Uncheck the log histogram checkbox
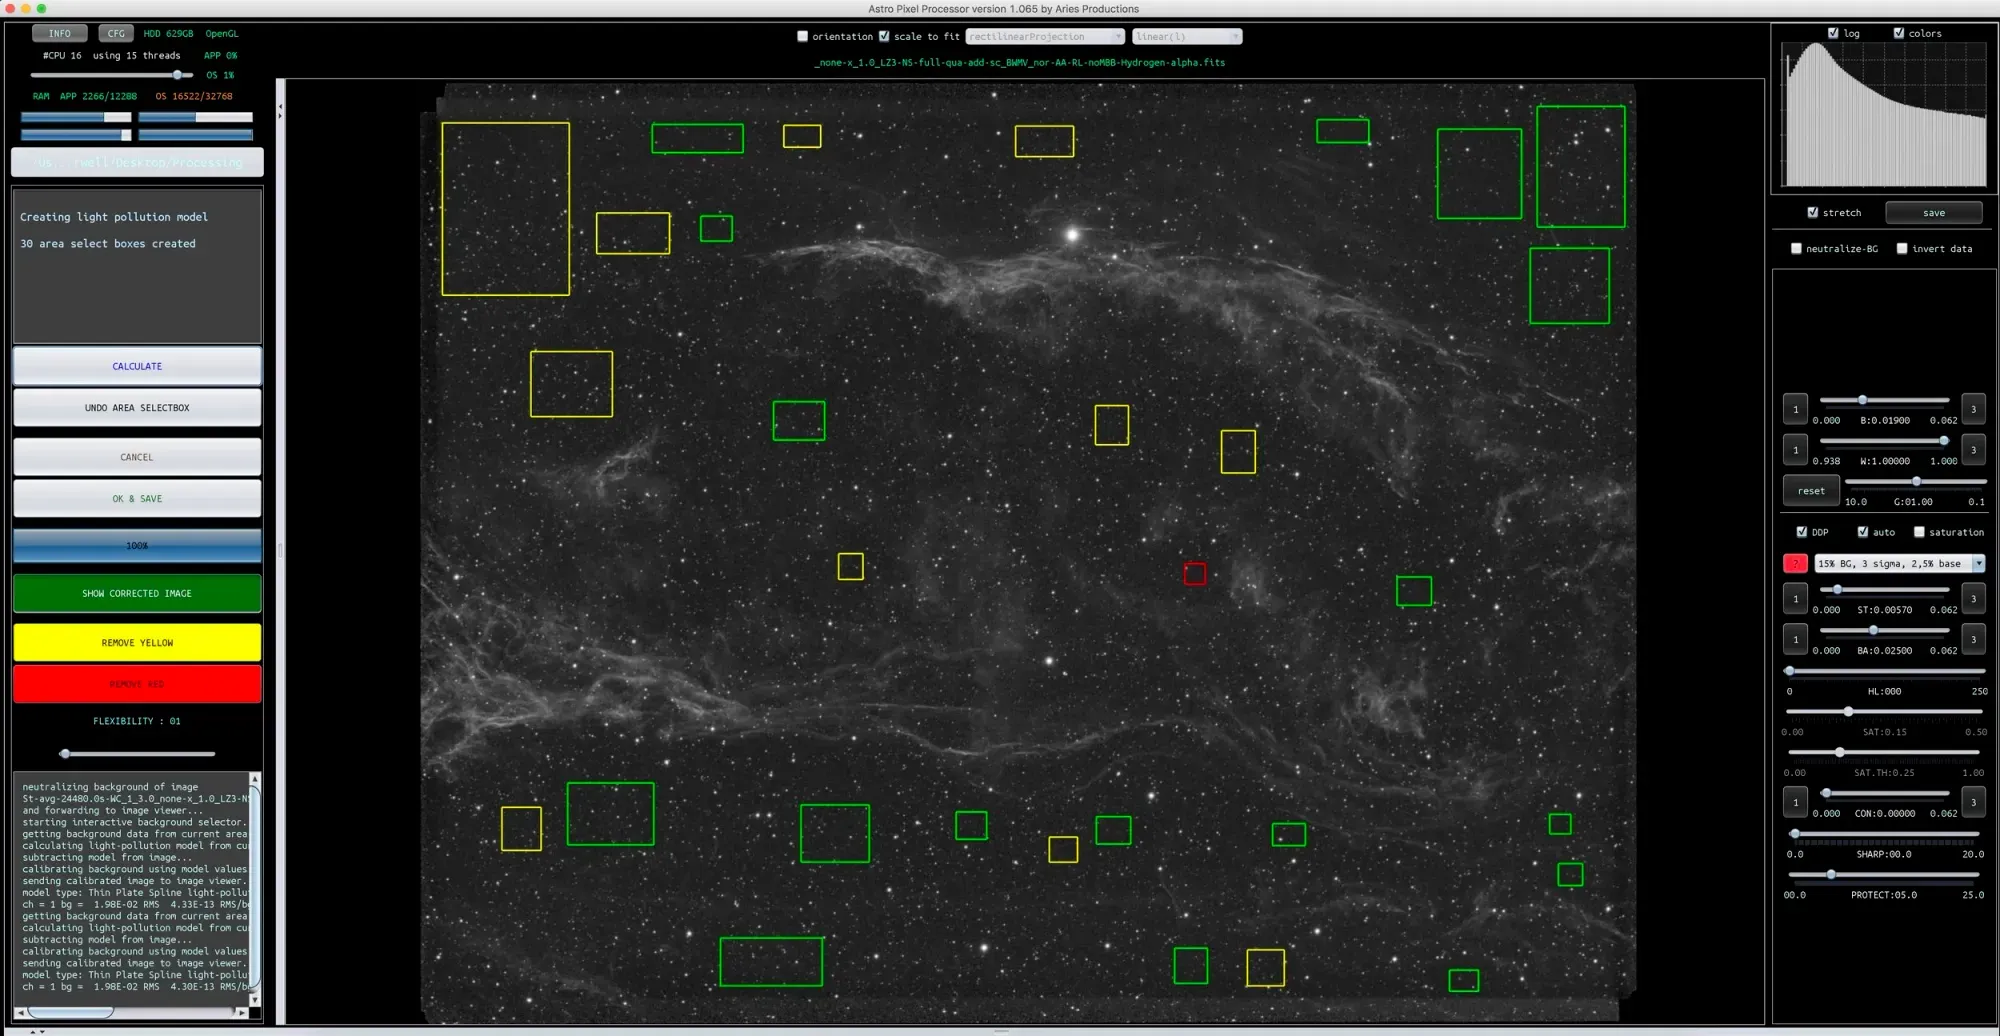Screen dimensions: 2000x1036 point(1833,33)
